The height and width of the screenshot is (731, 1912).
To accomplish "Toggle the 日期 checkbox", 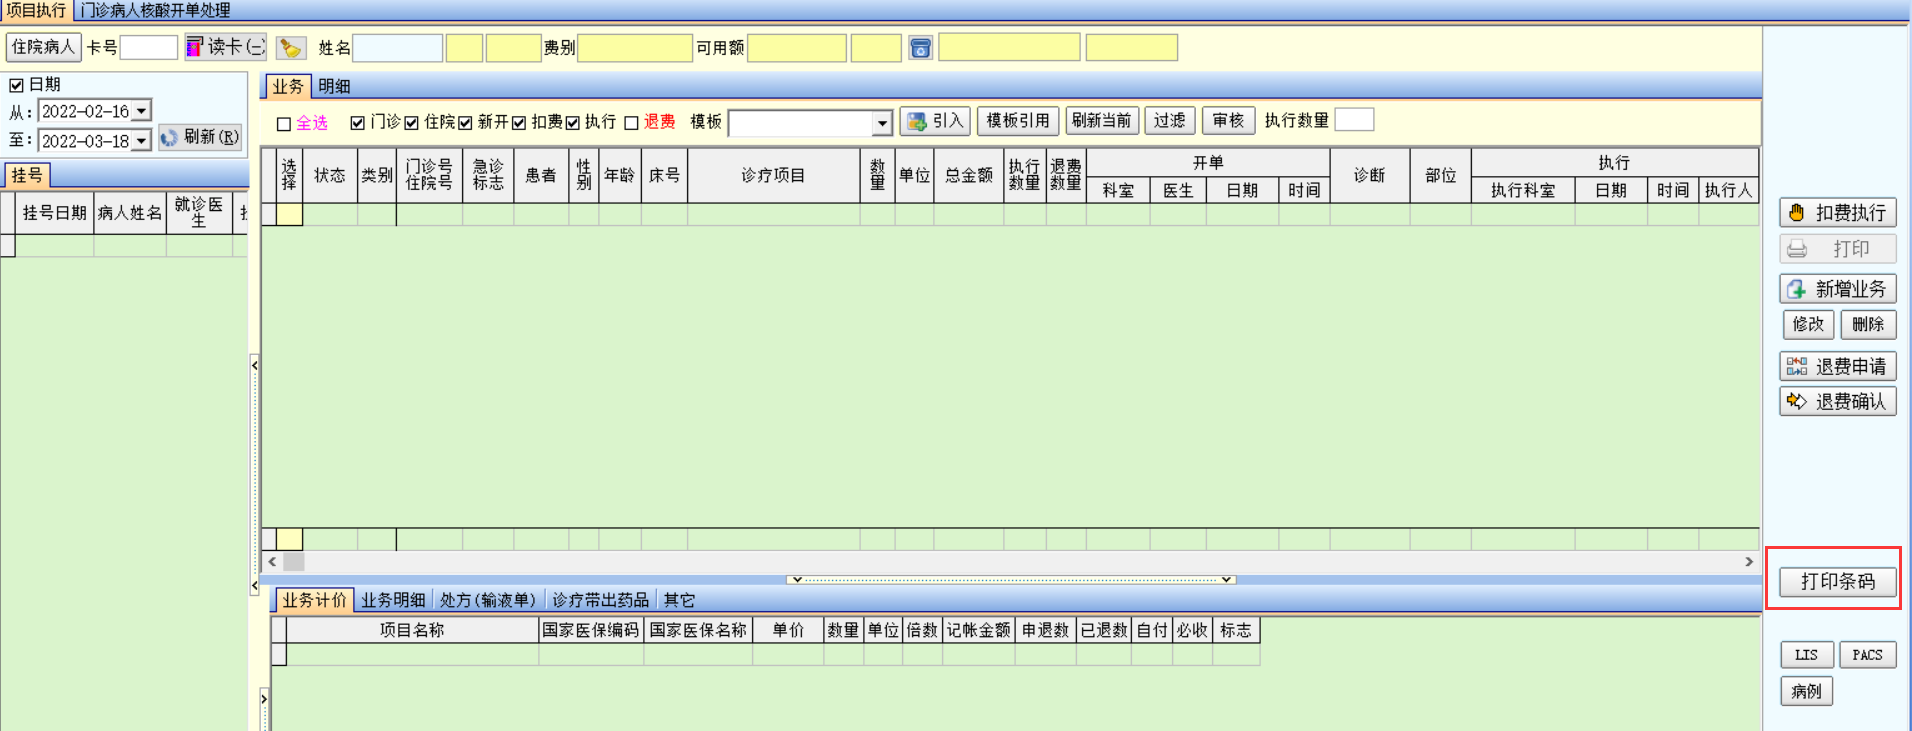I will tap(16, 85).
